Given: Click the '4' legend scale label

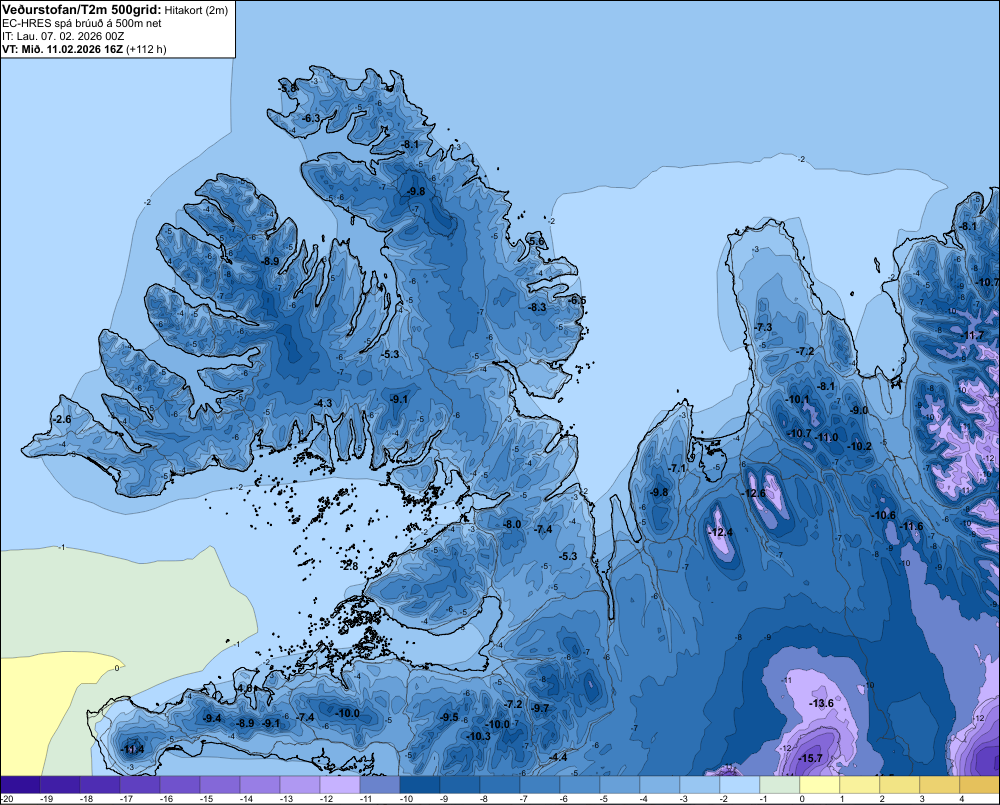Looking at the screenshot, I should (x=962, y=799).
